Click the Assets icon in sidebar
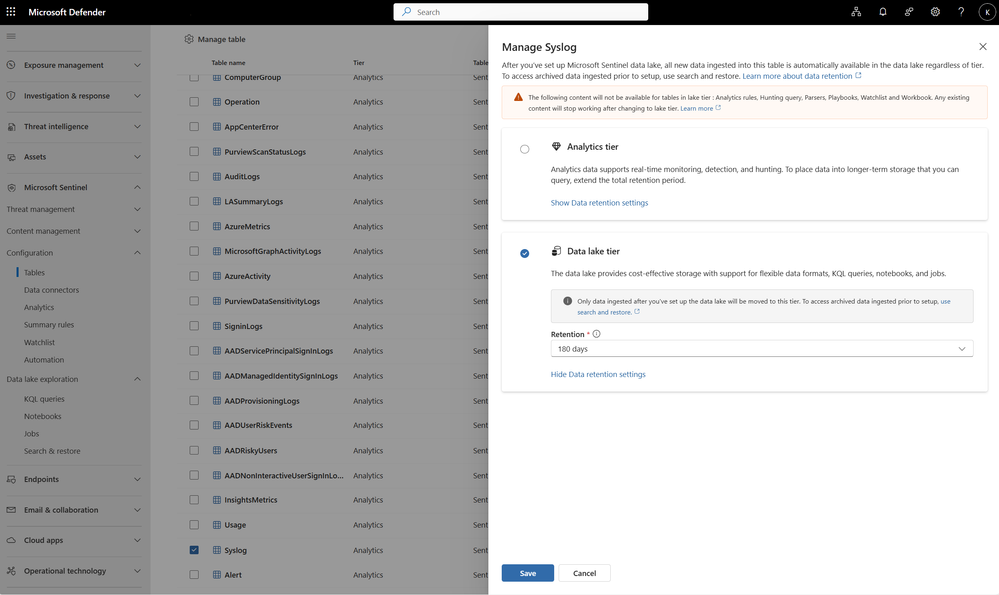The image size is (999, 595). [x=11, y=157]
